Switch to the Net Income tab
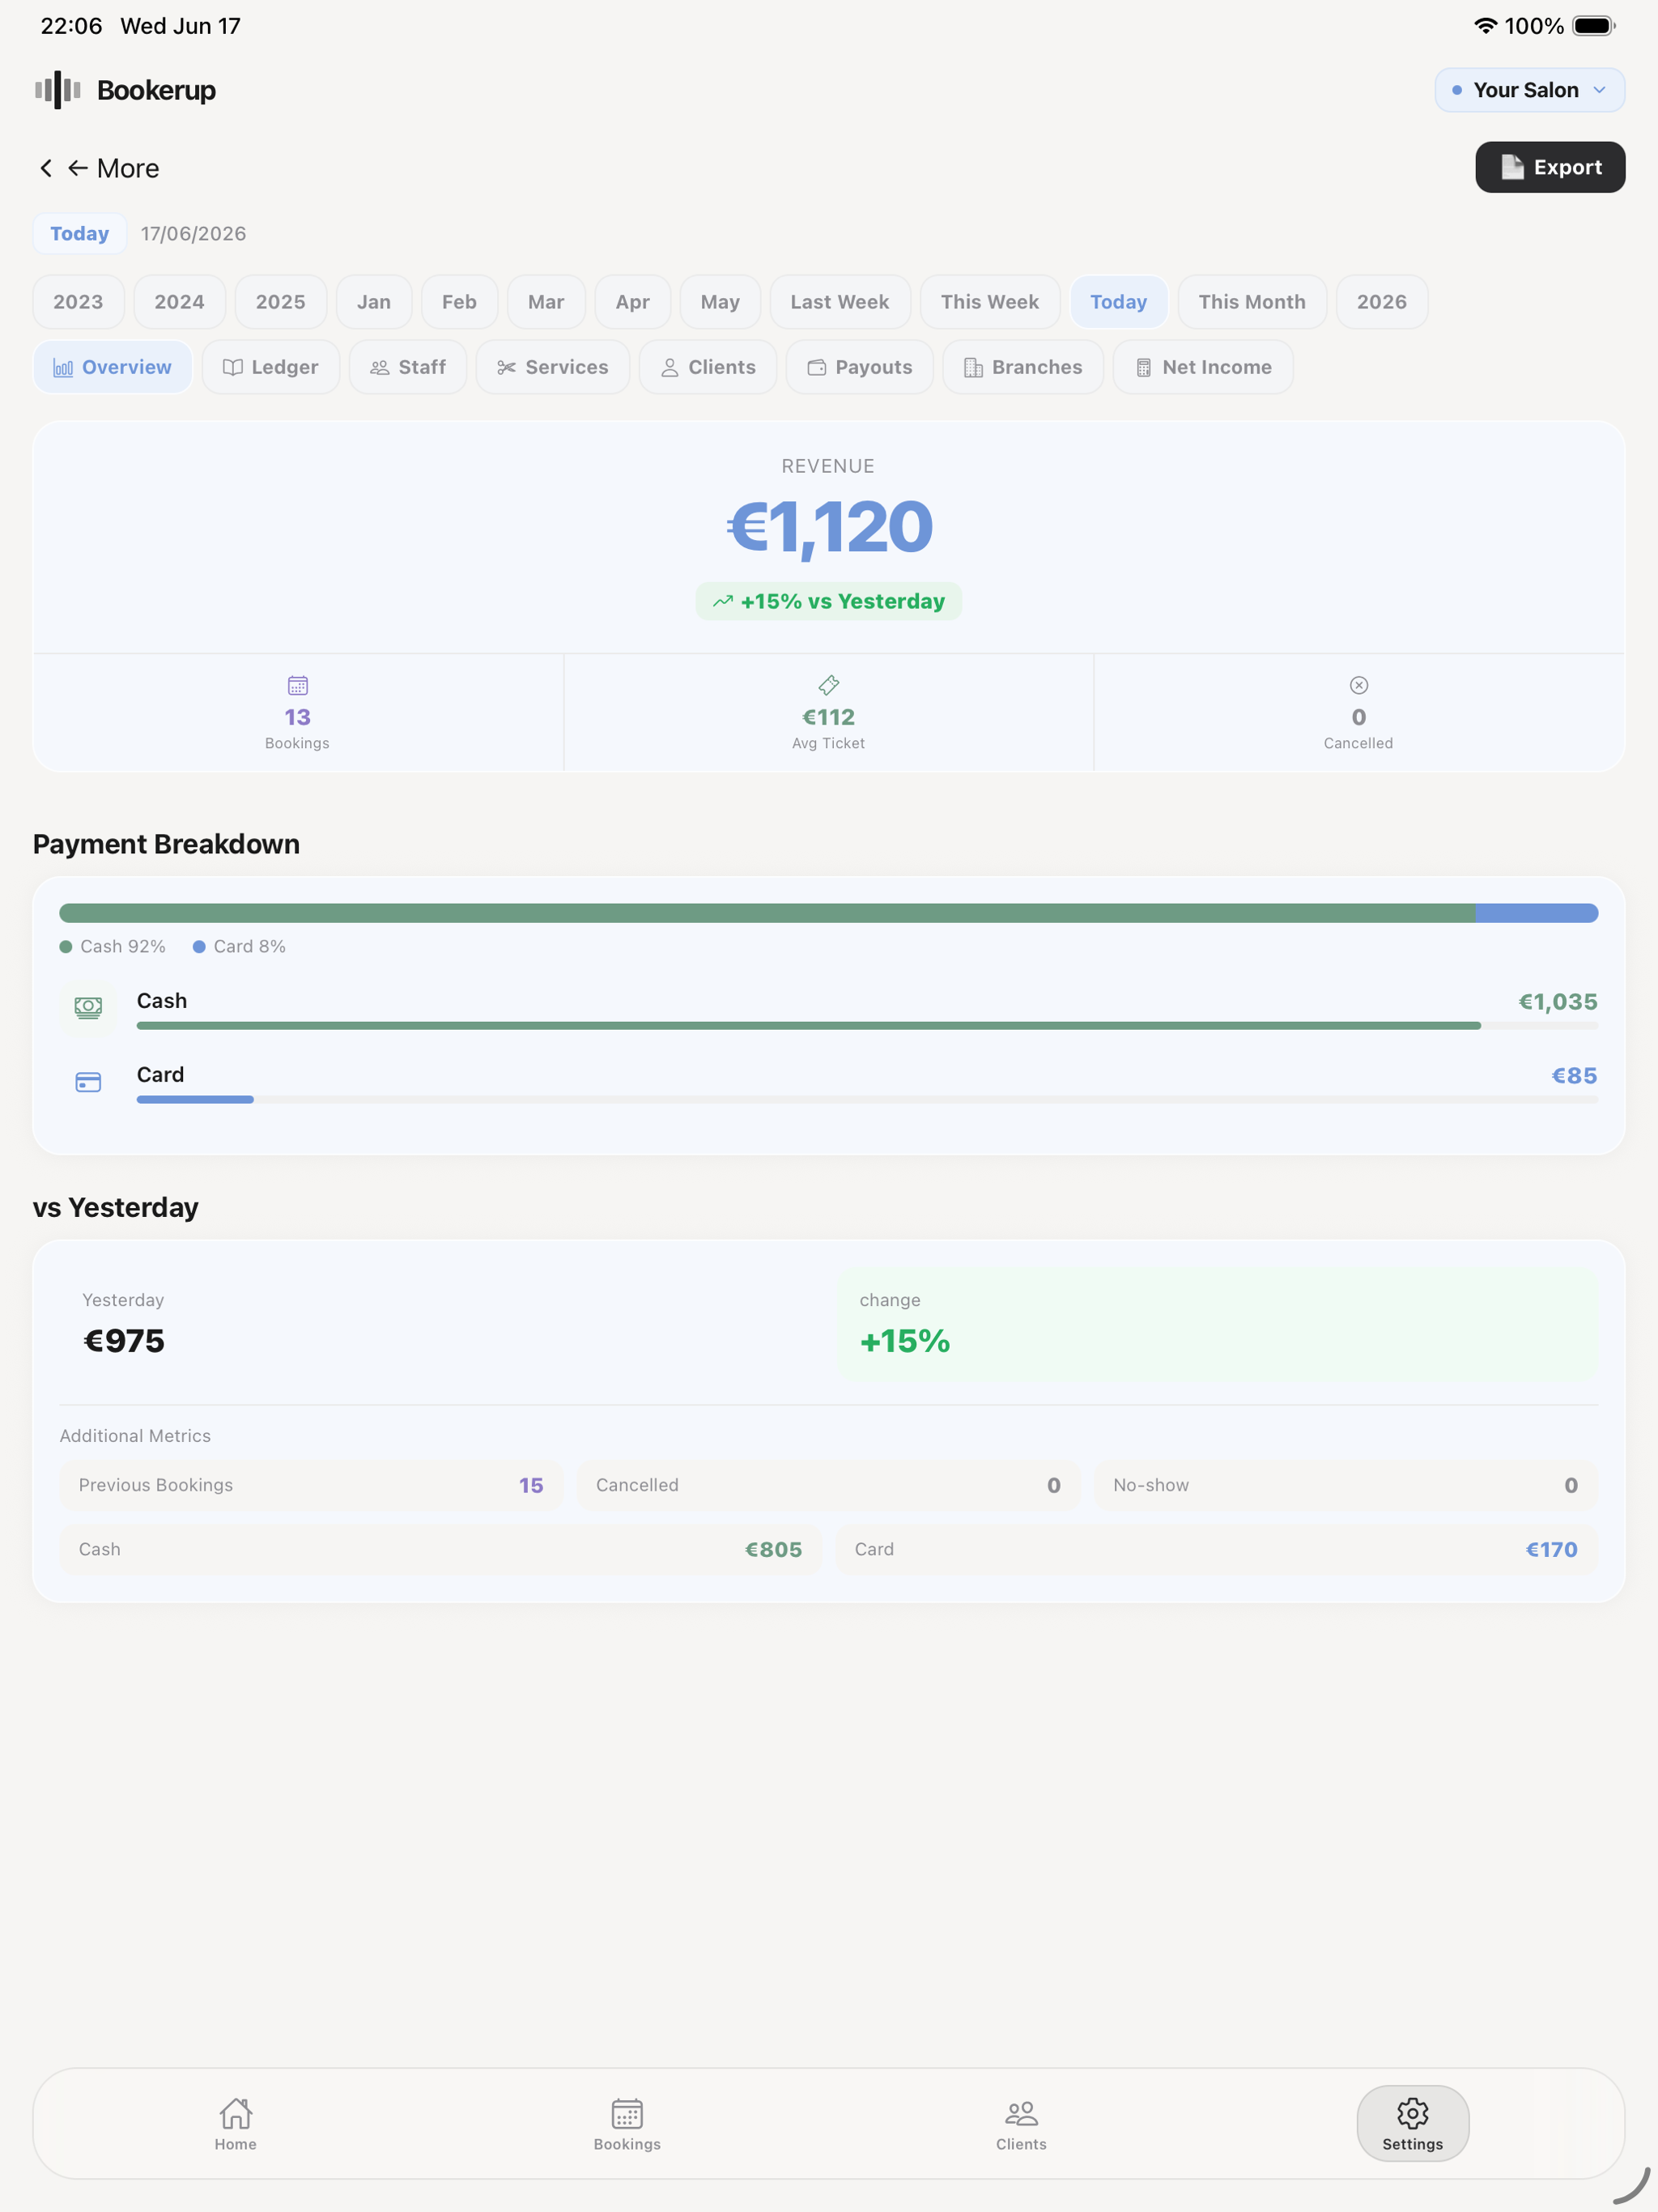Image resolution: width=1658 pixels, height=2212 pixels. point(1203,367)
